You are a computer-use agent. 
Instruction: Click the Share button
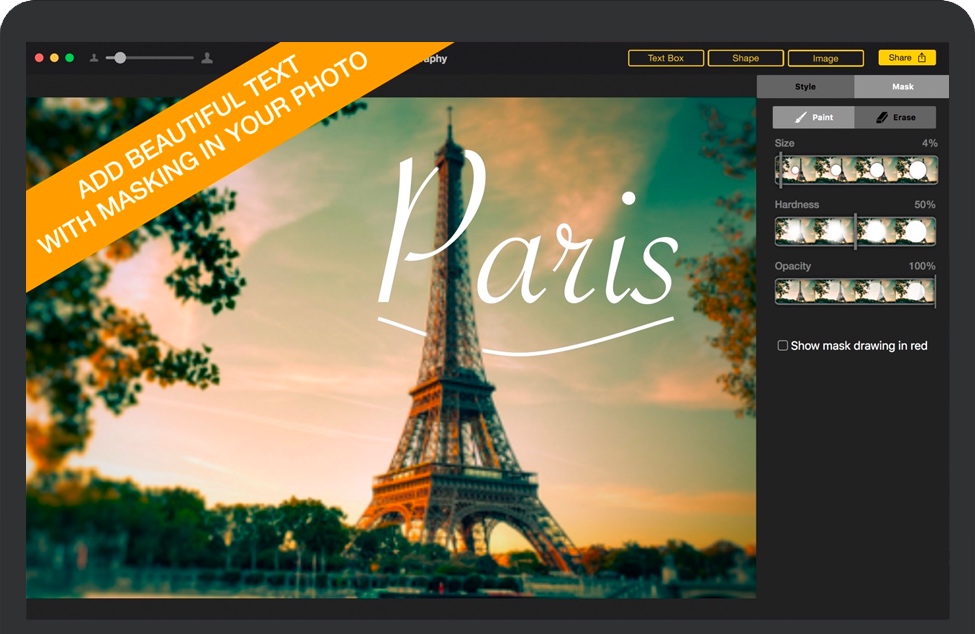click(904, 57)
